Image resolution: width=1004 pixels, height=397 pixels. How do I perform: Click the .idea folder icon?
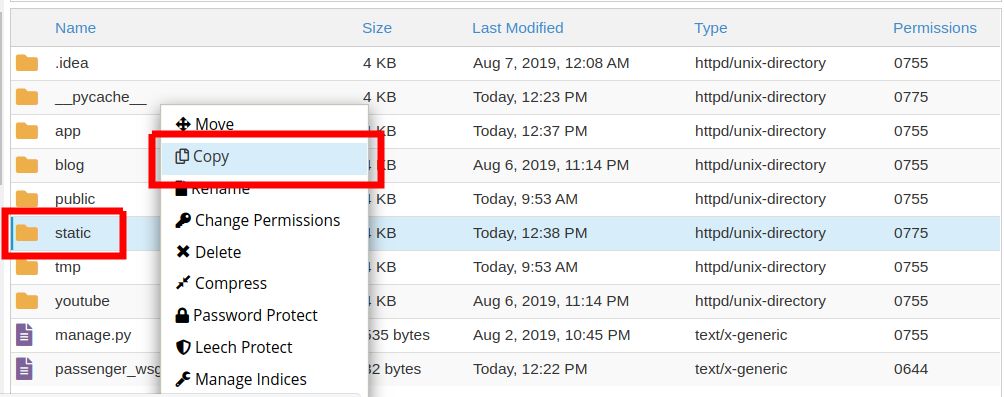click(x=27, y=63)
